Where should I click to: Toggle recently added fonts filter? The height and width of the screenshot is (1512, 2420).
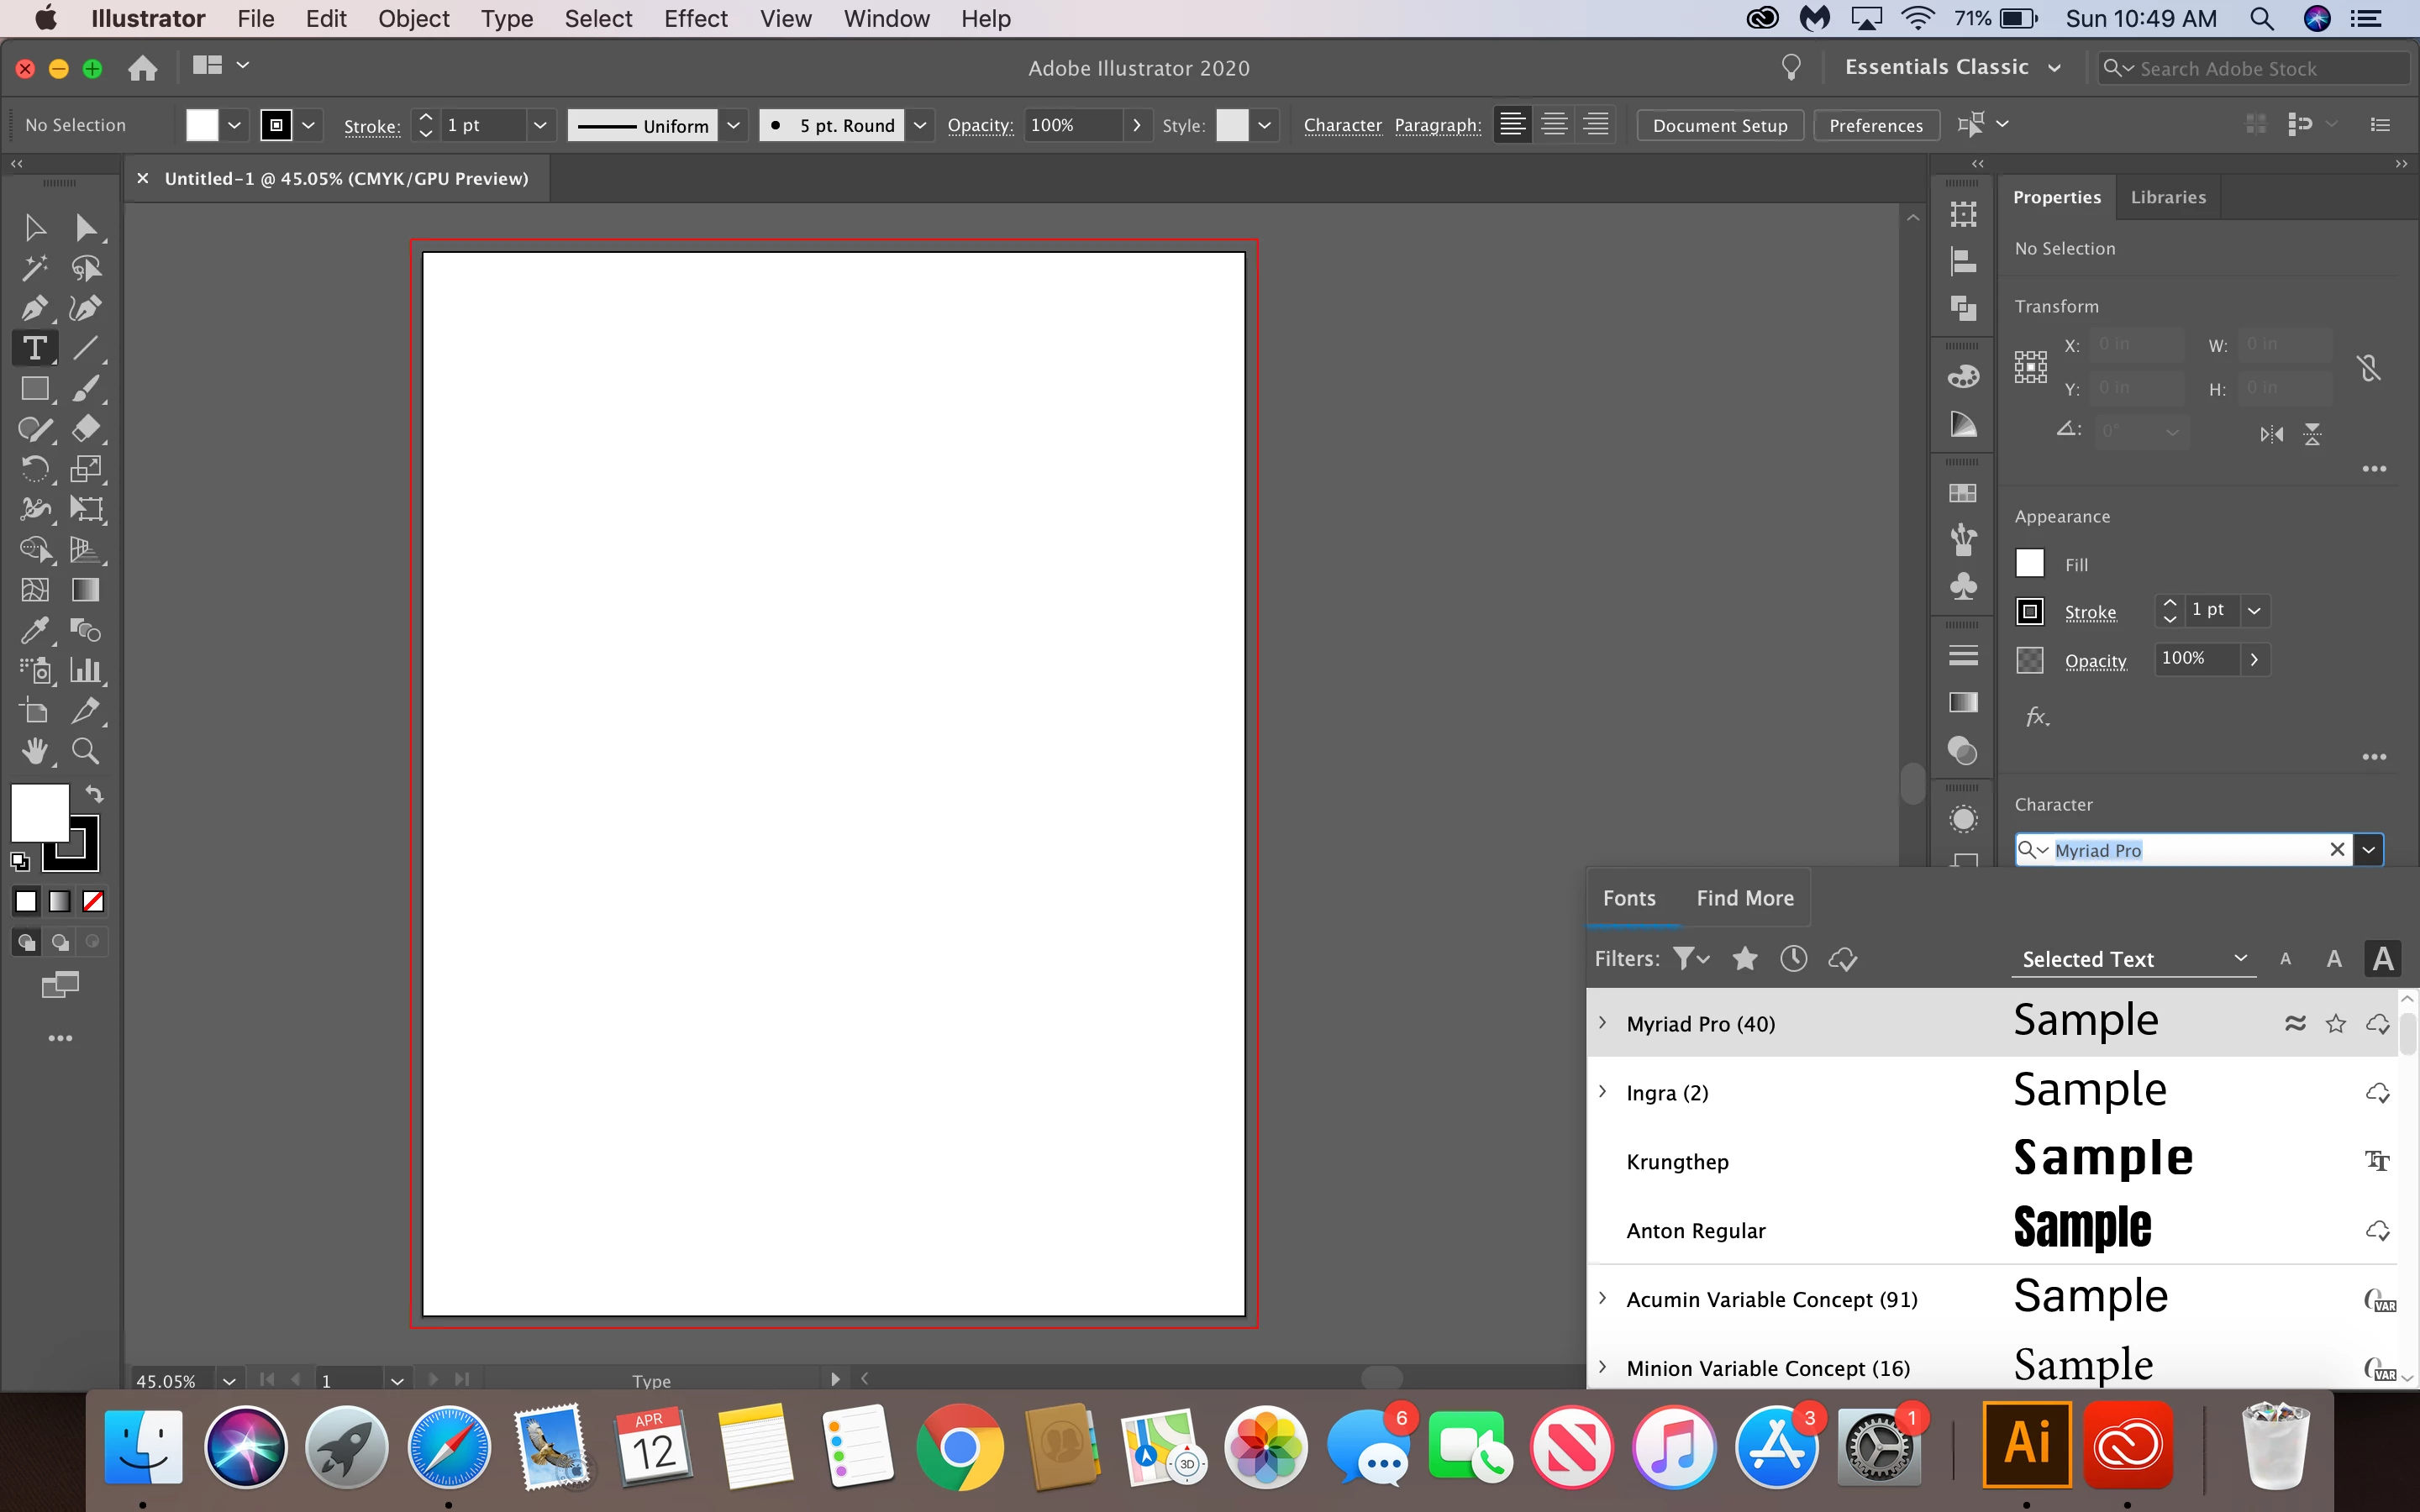click(1794, 959)
